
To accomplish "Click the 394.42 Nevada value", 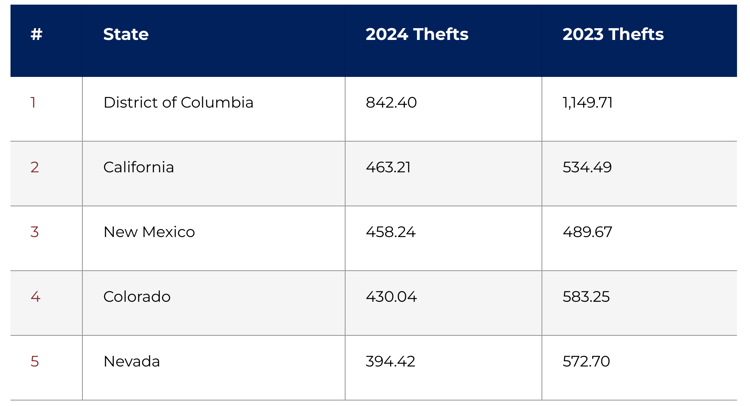I will pos(390,362).
